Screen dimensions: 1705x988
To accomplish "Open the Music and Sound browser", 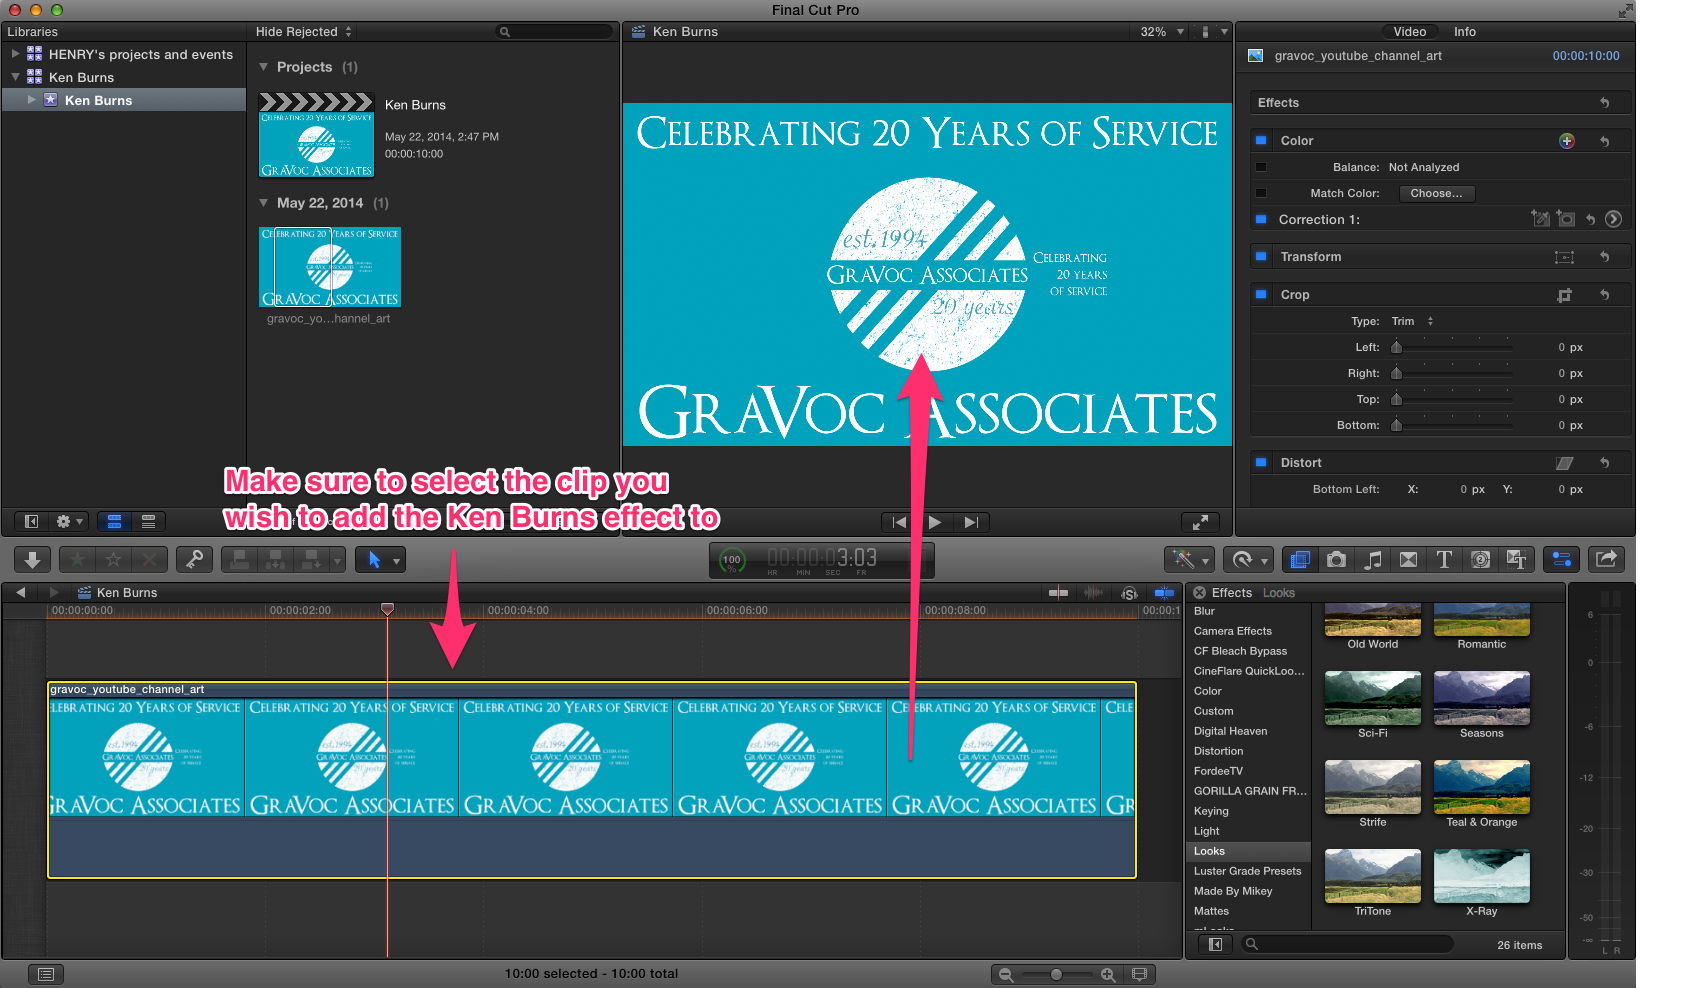I will click(x=1372, y=559).
